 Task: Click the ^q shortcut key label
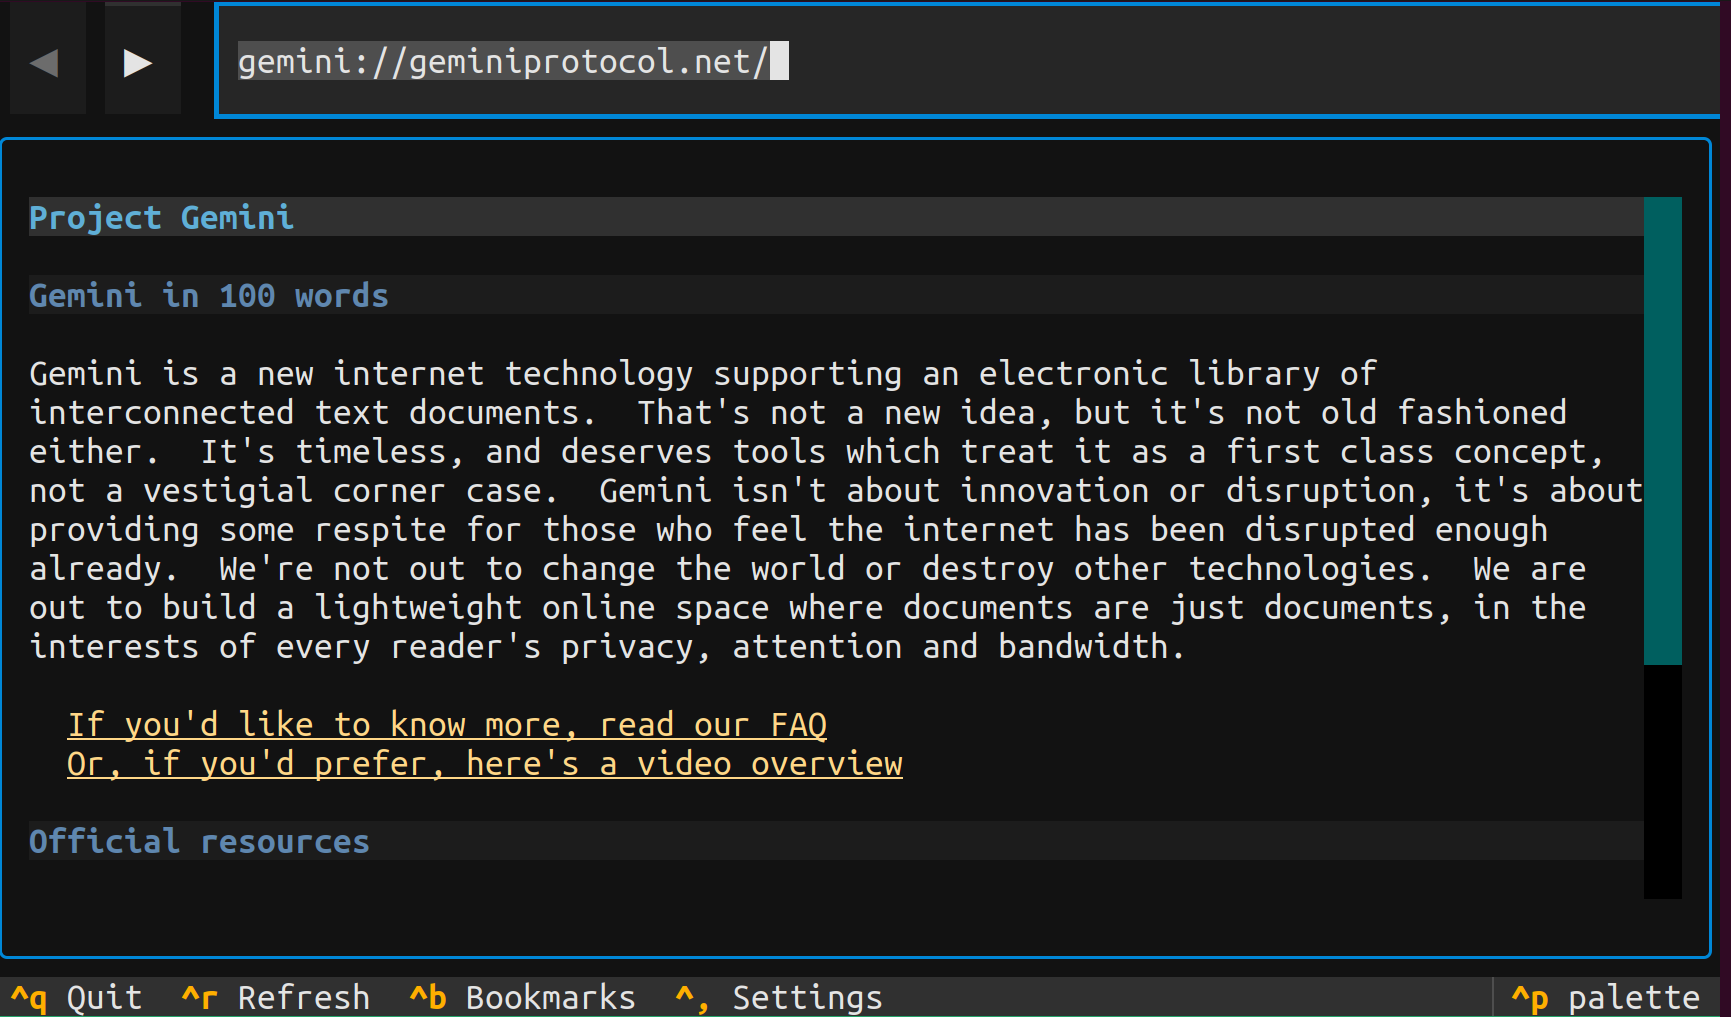pyautogui.click(x=29, y=998)
